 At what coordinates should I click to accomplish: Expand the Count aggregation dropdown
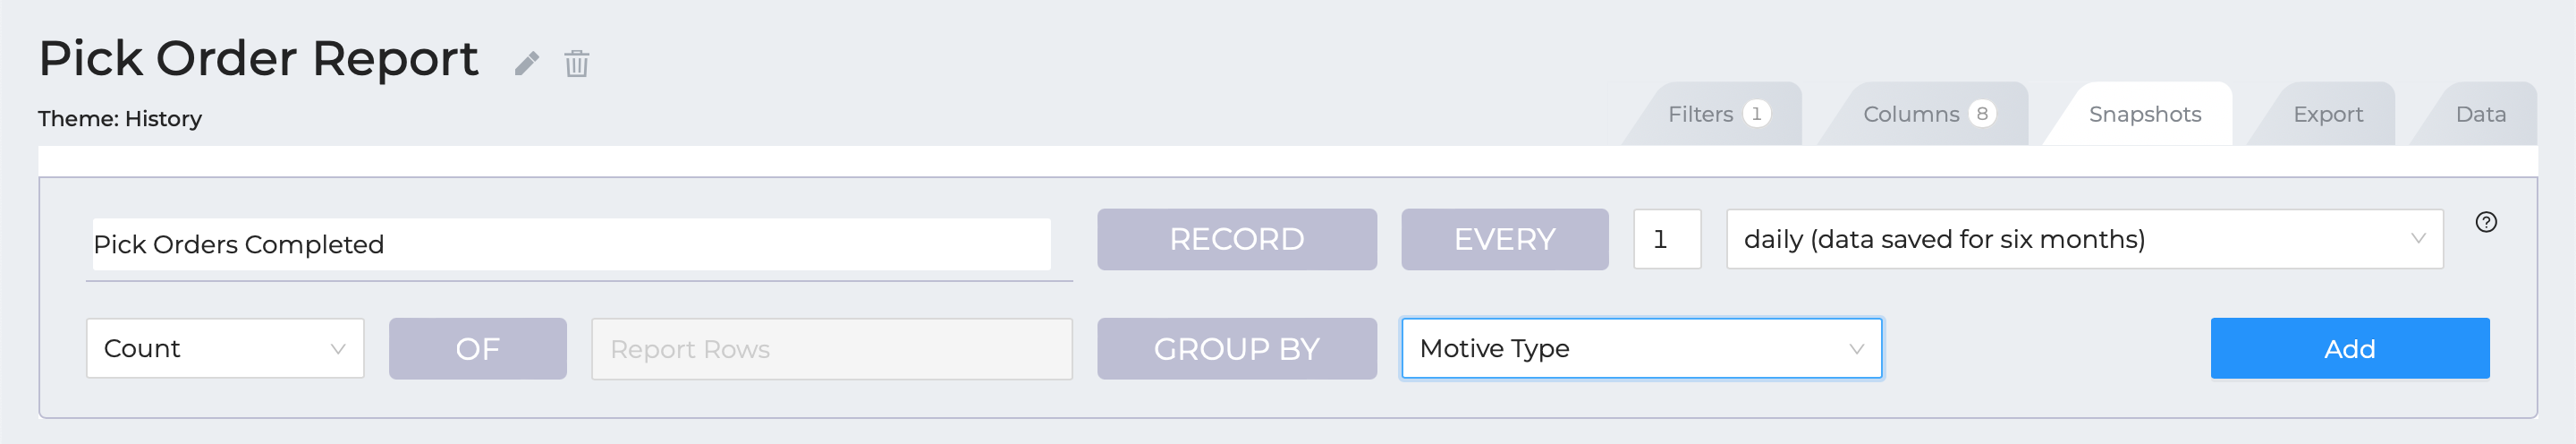click(x=225, y=348)
